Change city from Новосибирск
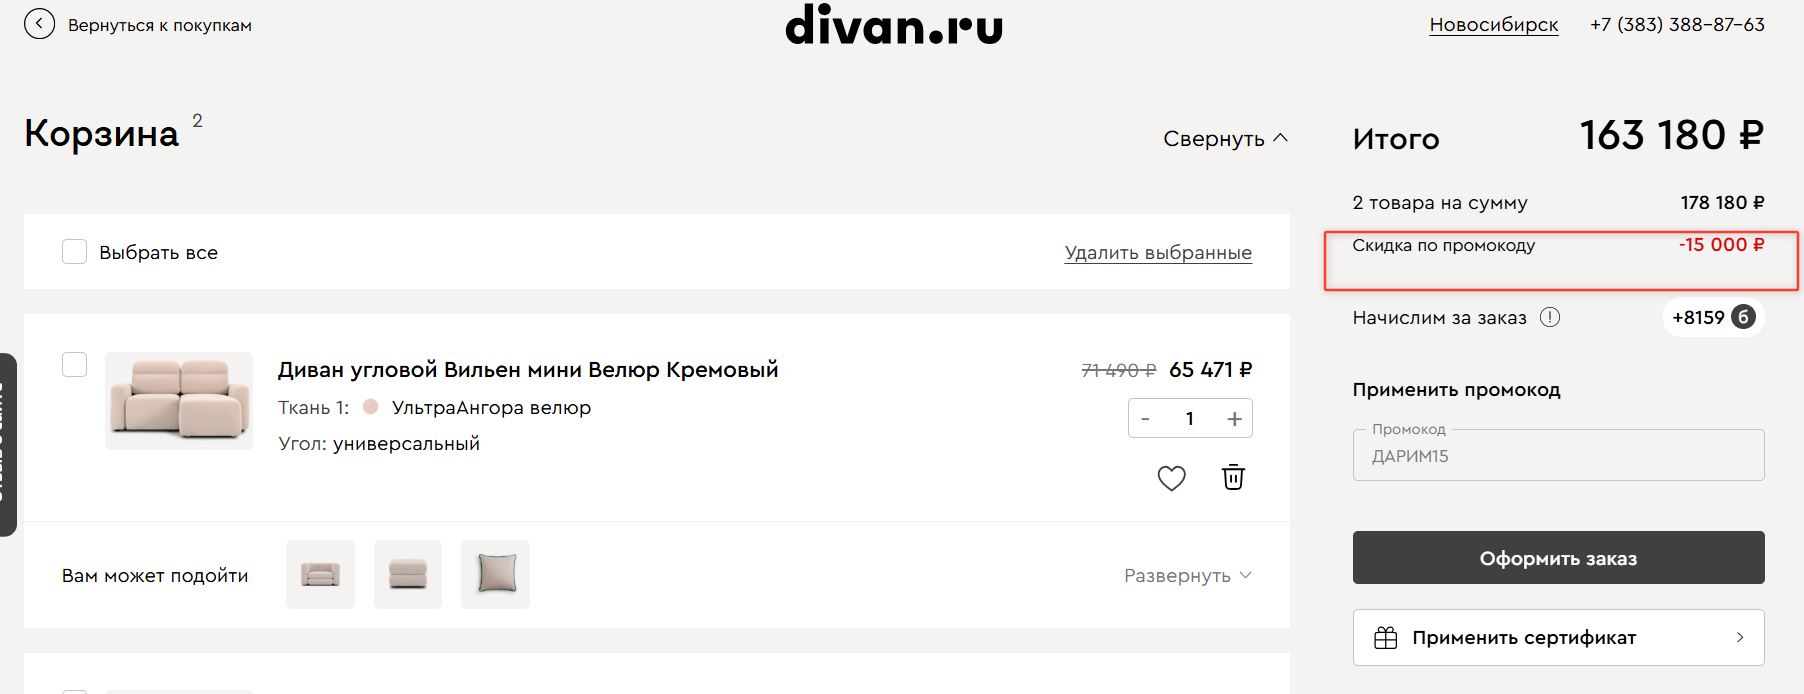The width and height of the screenshot is (1804, 694). click(x=1493, y=25)
